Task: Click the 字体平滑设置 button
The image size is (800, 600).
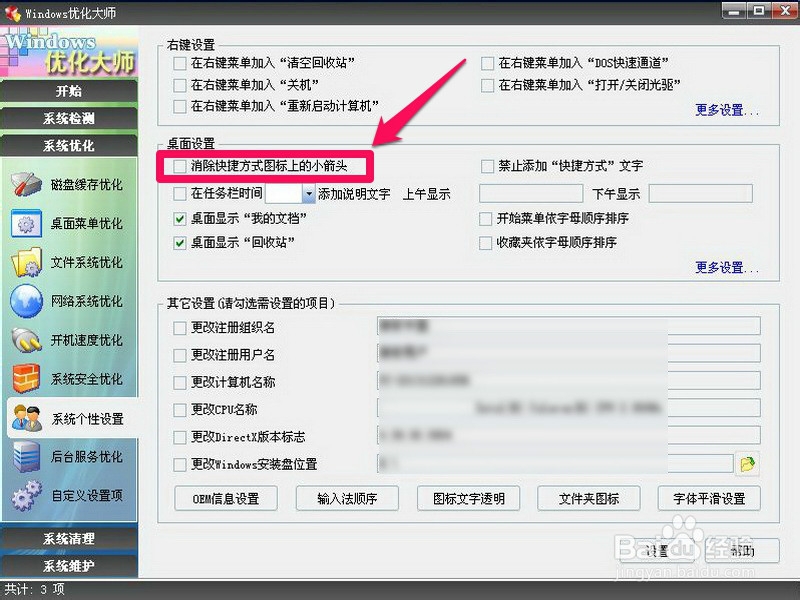Action: click(x=708, y=498)
